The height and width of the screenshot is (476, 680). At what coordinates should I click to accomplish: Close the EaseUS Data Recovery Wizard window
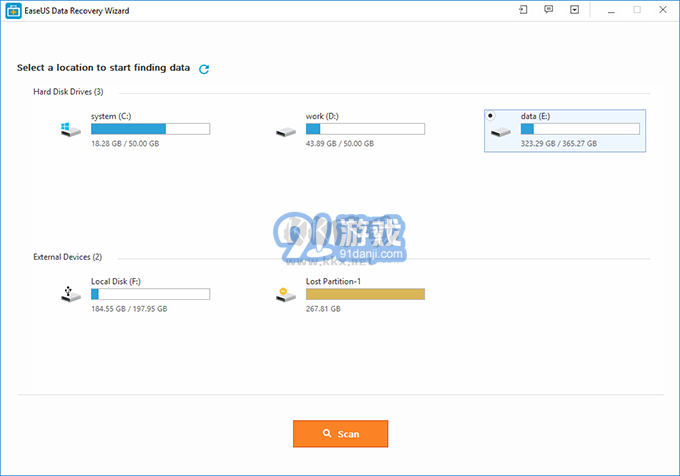[x=663, y=10]
